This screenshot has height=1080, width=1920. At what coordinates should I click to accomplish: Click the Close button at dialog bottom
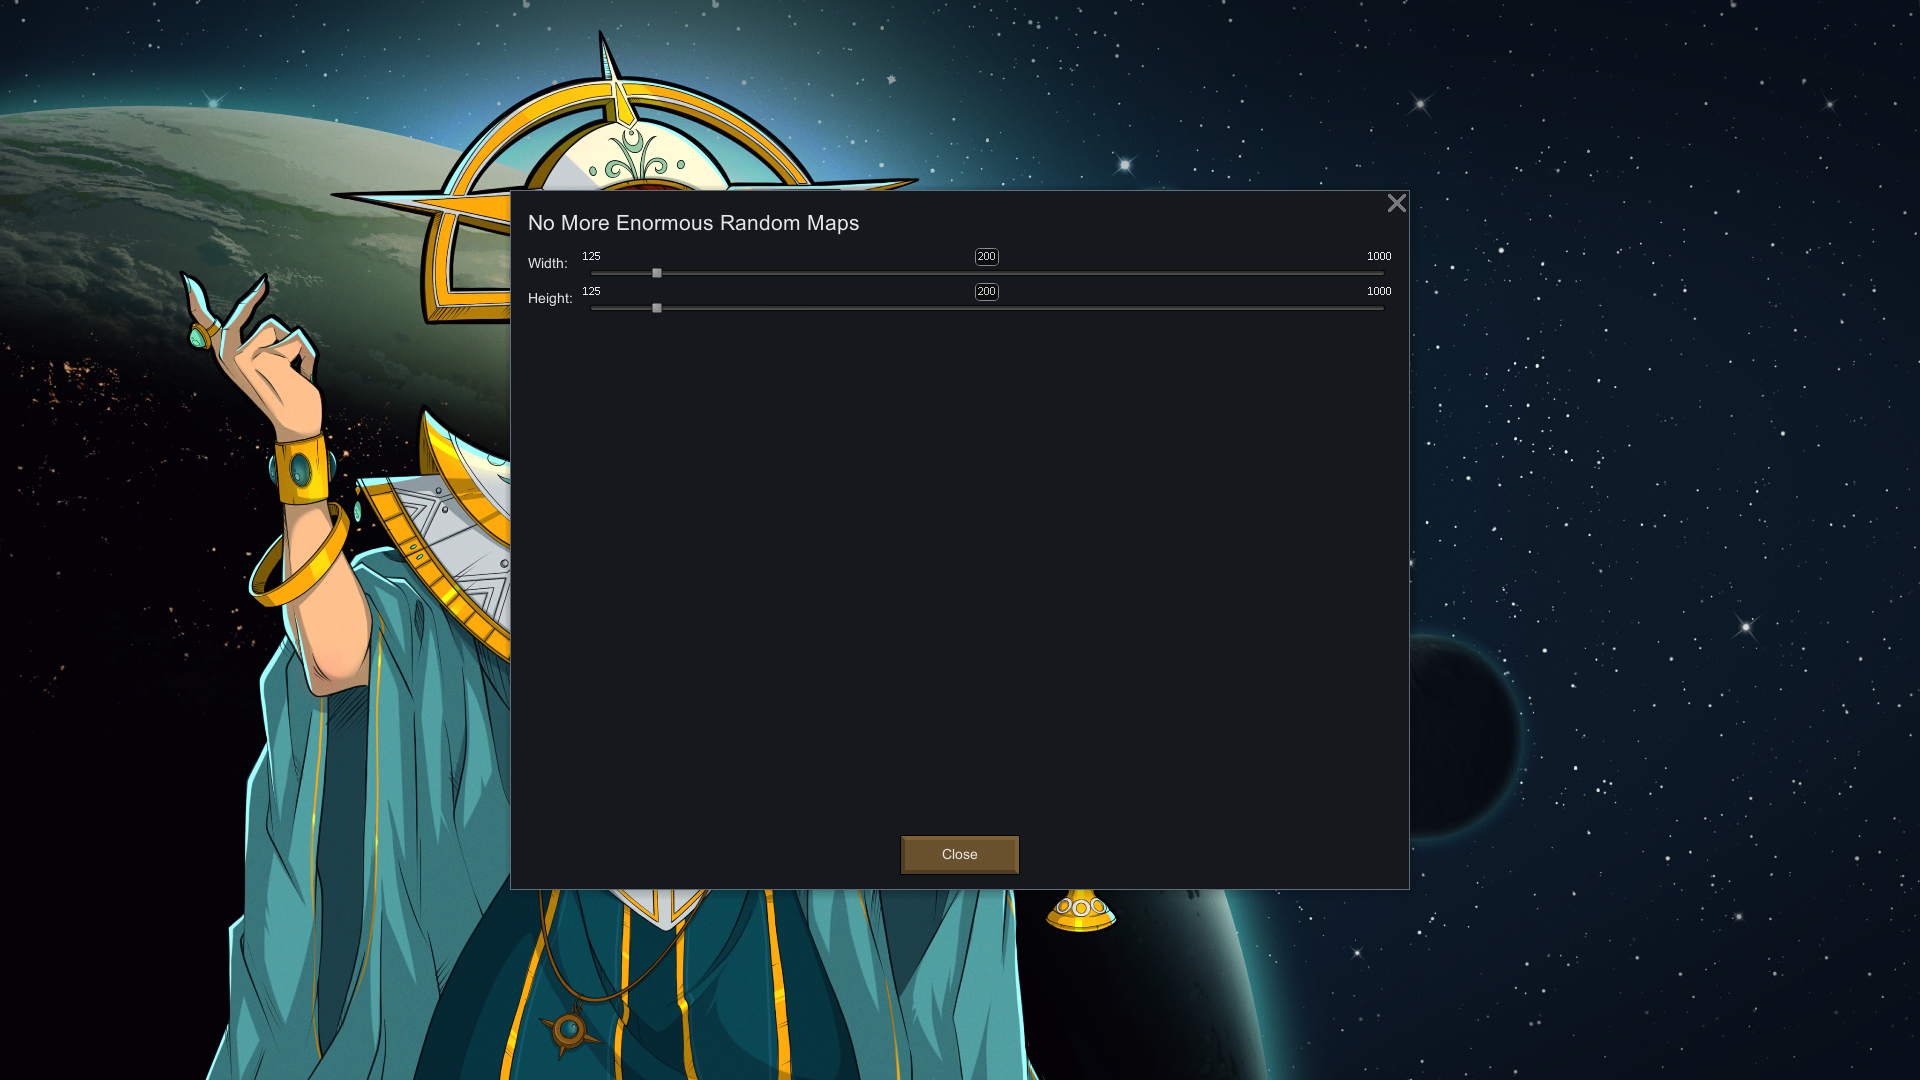[959, 854]
